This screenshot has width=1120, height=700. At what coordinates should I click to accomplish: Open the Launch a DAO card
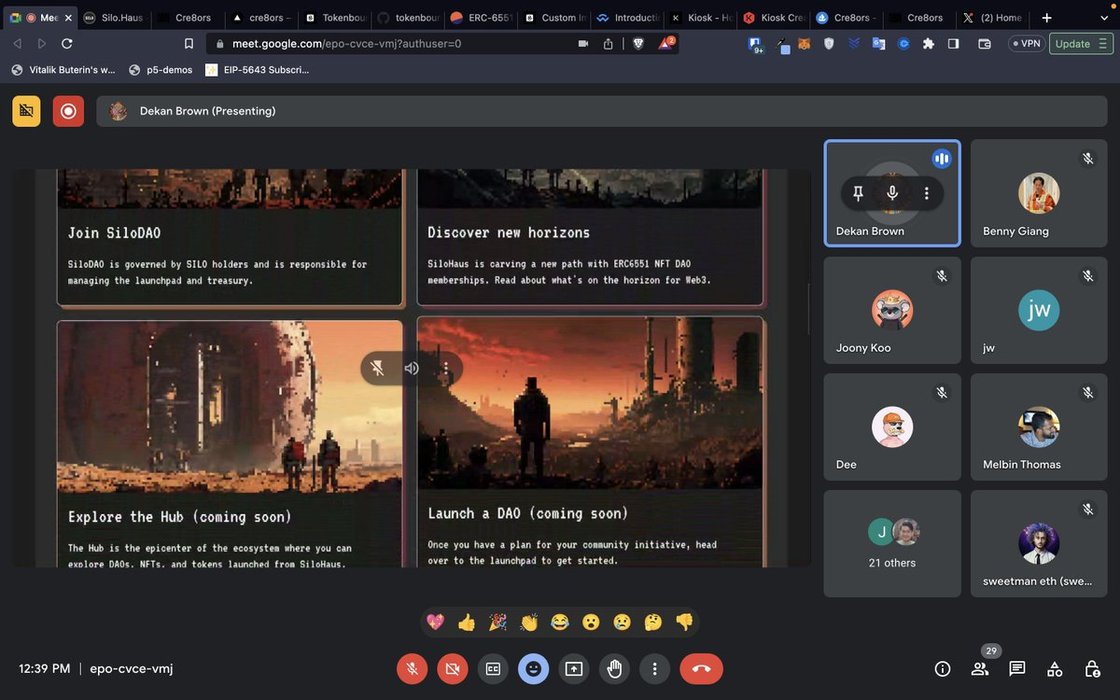[590, 442]
